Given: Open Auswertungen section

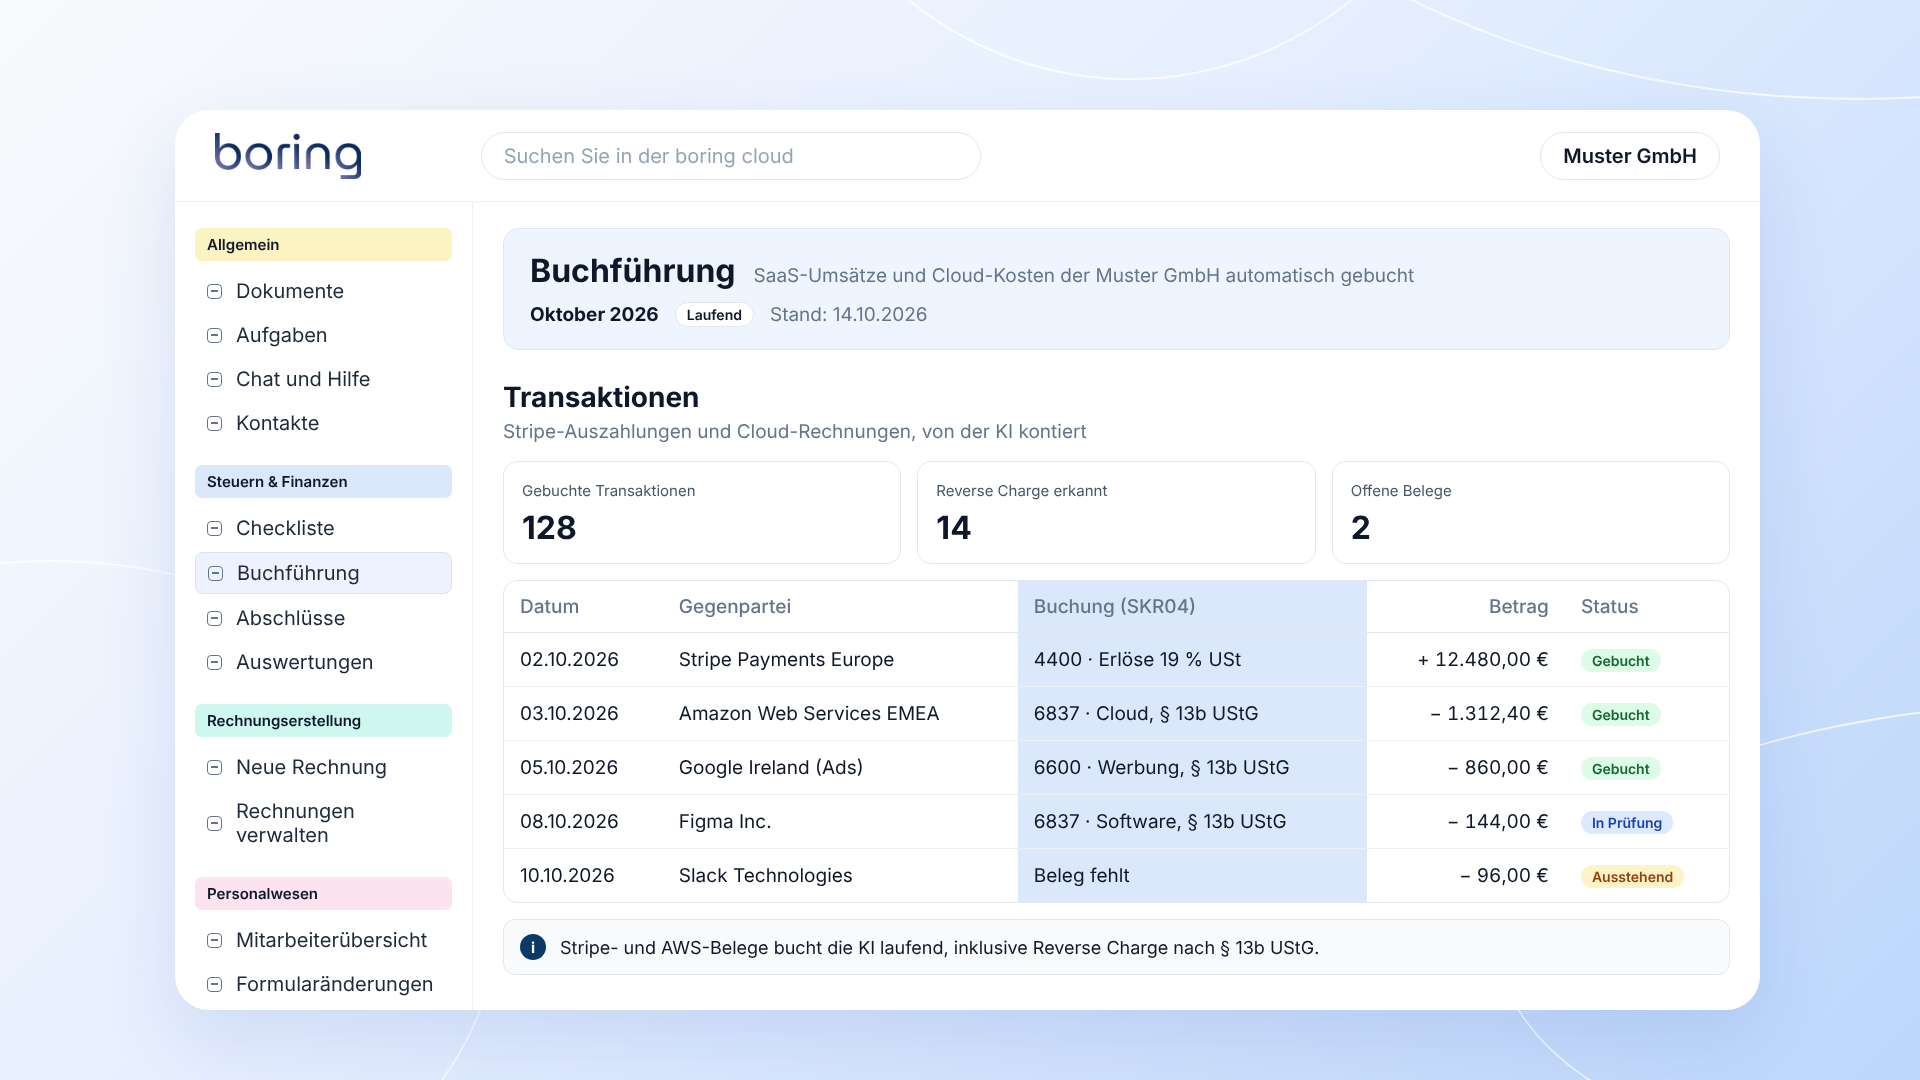Looking at the screenshot, I should (x=323, y=662).
